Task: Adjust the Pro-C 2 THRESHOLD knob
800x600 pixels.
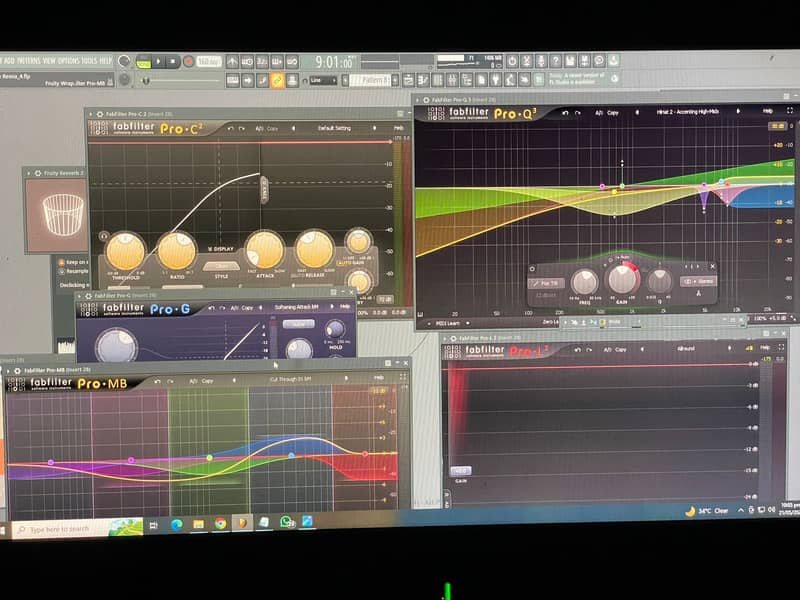Action: [x=125, y=252]
